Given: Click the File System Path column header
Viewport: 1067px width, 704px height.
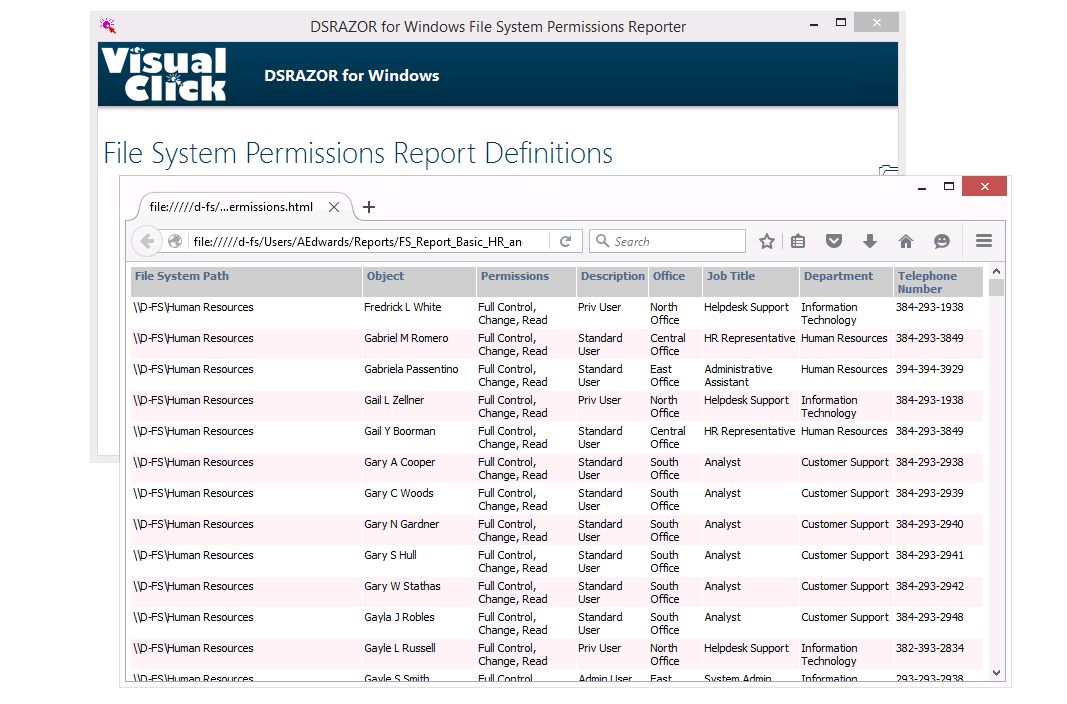Looking at the screenshot, I should [182, 277].
